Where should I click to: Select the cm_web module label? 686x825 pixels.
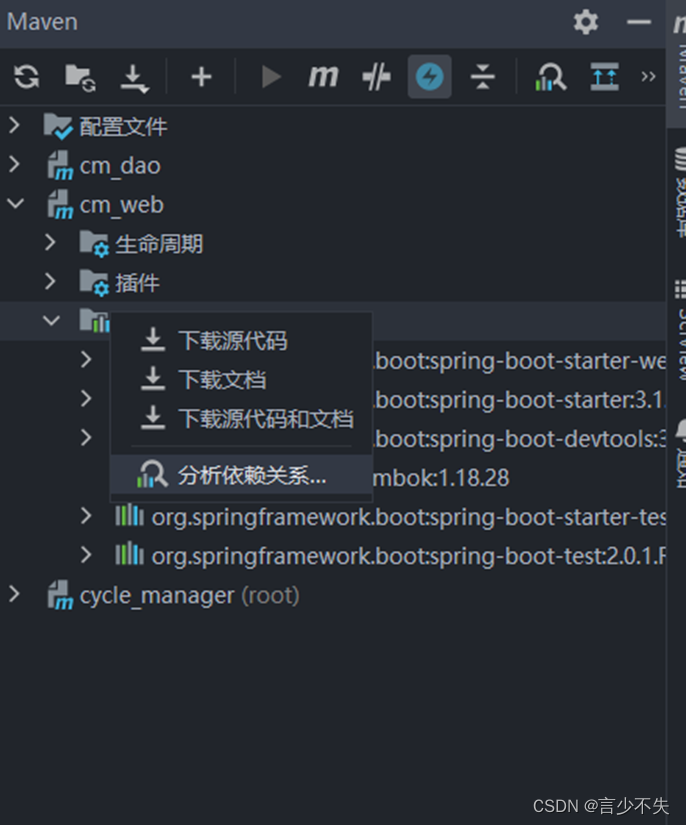pyautogui.click(x=122, y=205)
